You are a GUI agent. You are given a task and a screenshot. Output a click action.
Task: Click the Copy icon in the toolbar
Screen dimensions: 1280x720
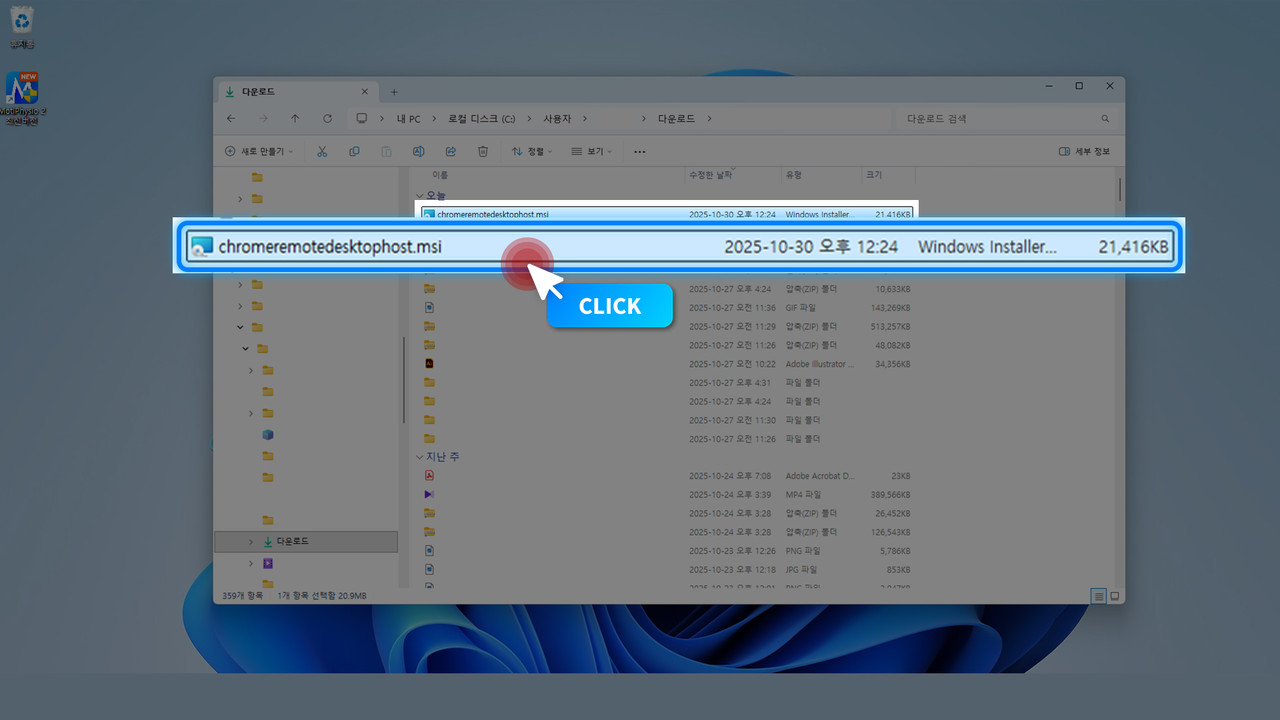354,152
